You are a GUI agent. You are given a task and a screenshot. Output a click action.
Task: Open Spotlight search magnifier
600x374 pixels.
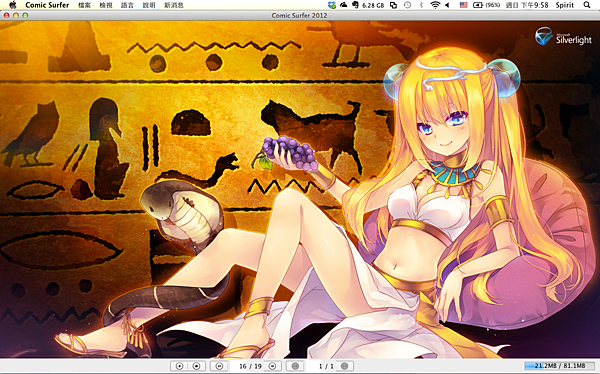click(x=587, y=5)
